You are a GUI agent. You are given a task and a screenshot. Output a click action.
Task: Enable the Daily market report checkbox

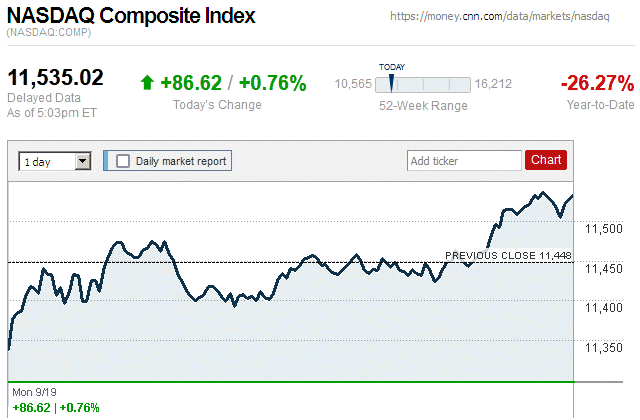[123, 161]
